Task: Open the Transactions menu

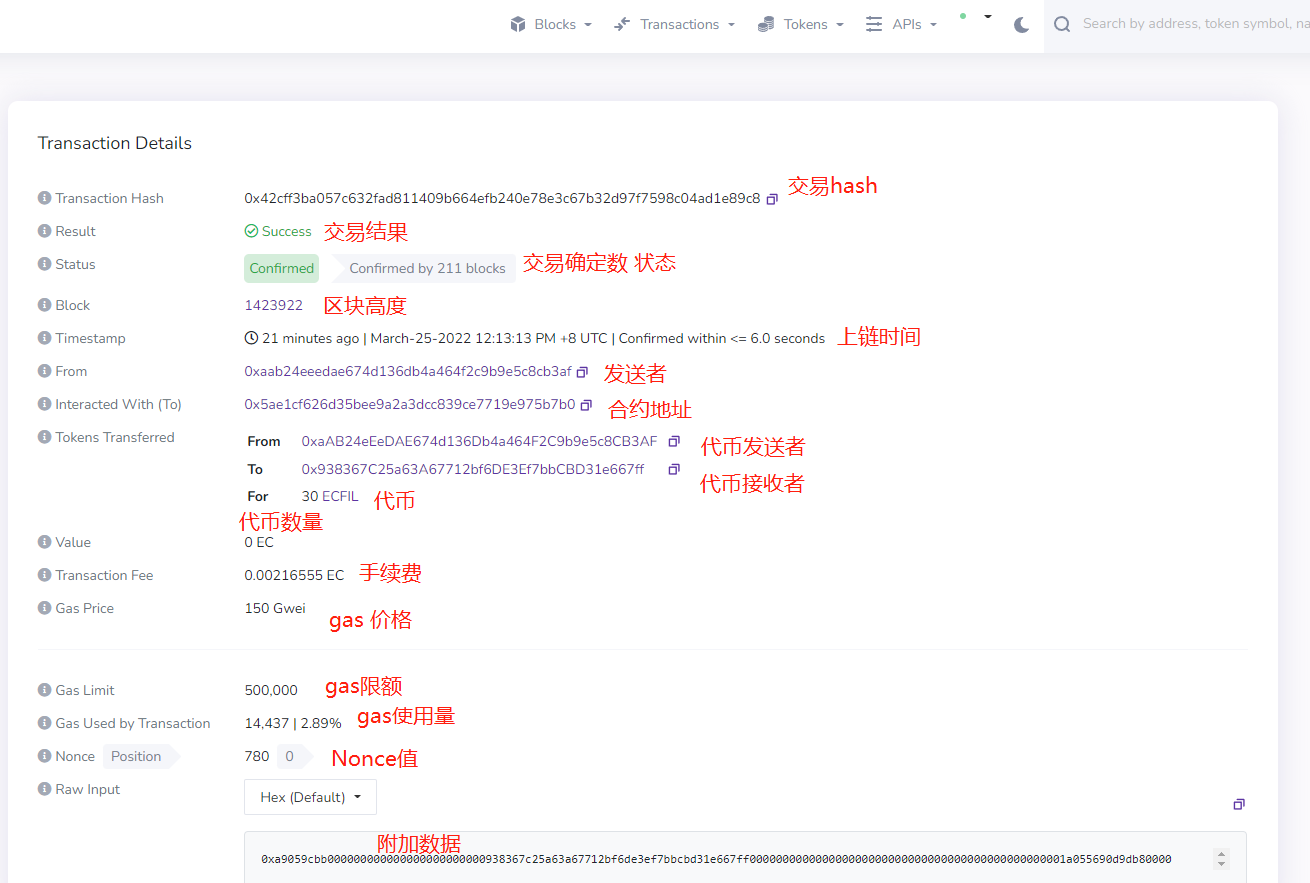Action: tap(675, 25)
